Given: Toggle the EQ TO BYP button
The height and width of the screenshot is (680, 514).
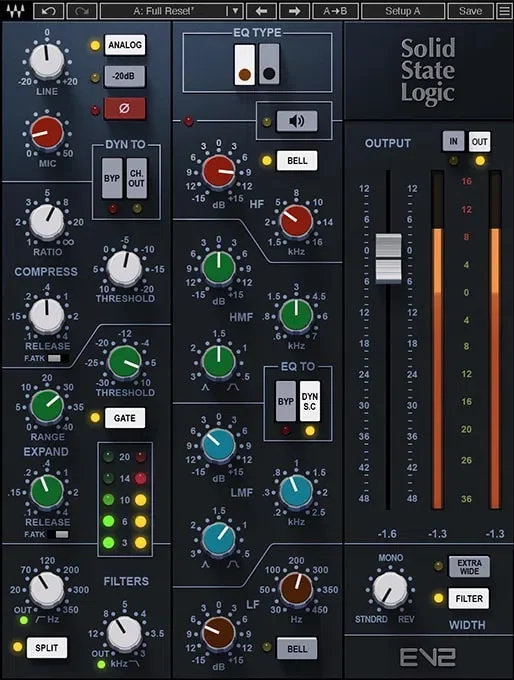Looking at the screenshot, I should tap(286, 401).
